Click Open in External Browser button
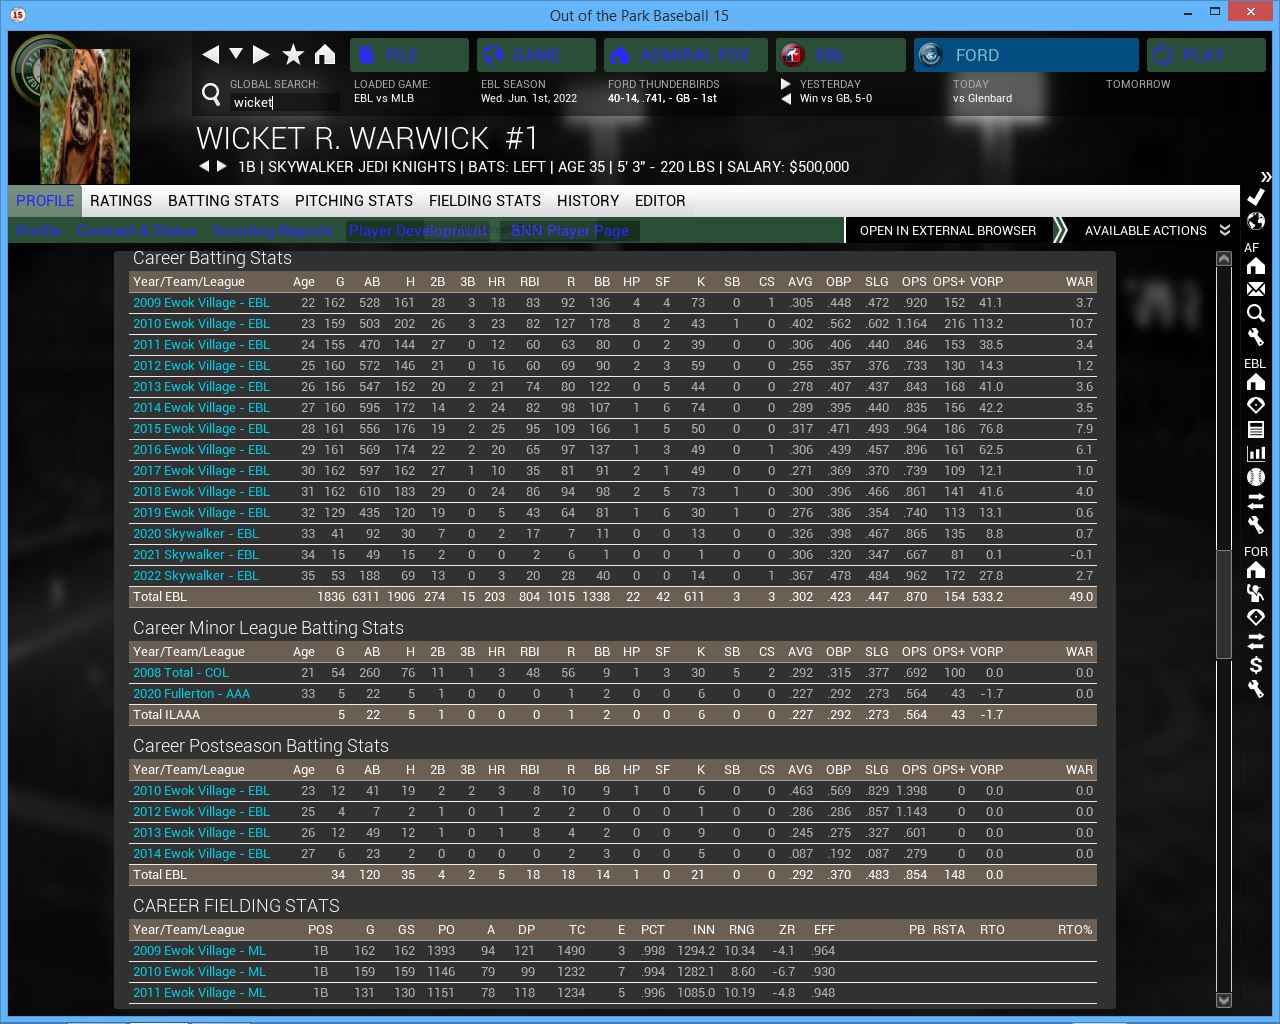Viewport: 1280px width, 1024px height. [947, 231]
